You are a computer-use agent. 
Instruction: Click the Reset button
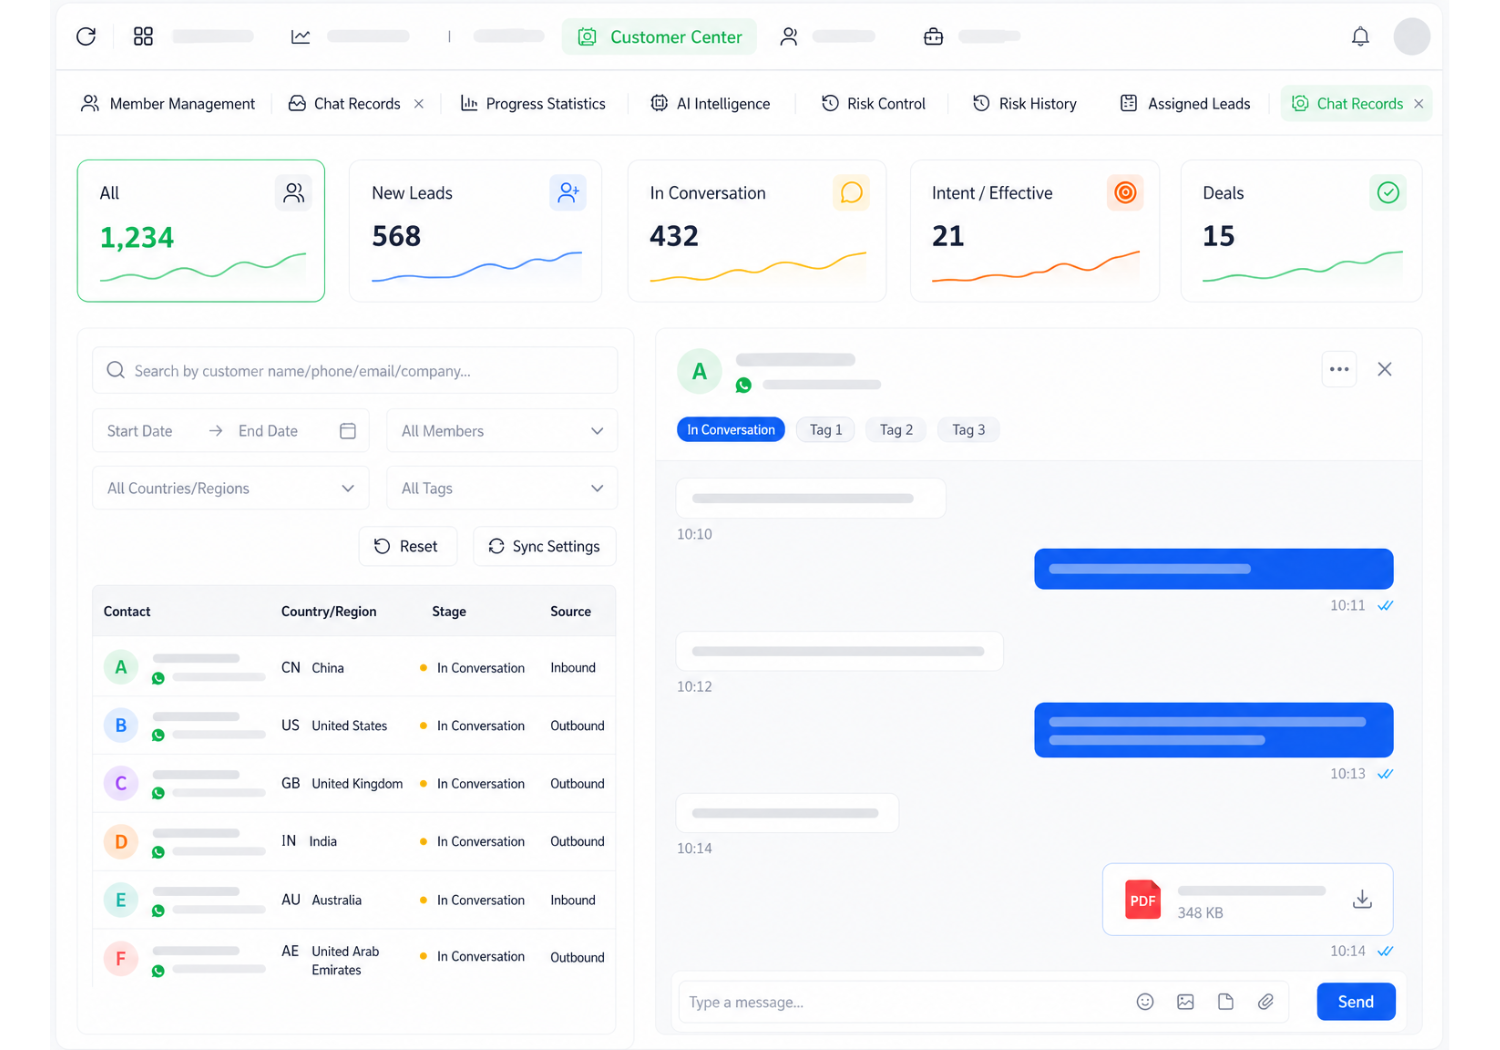point(407,546)
